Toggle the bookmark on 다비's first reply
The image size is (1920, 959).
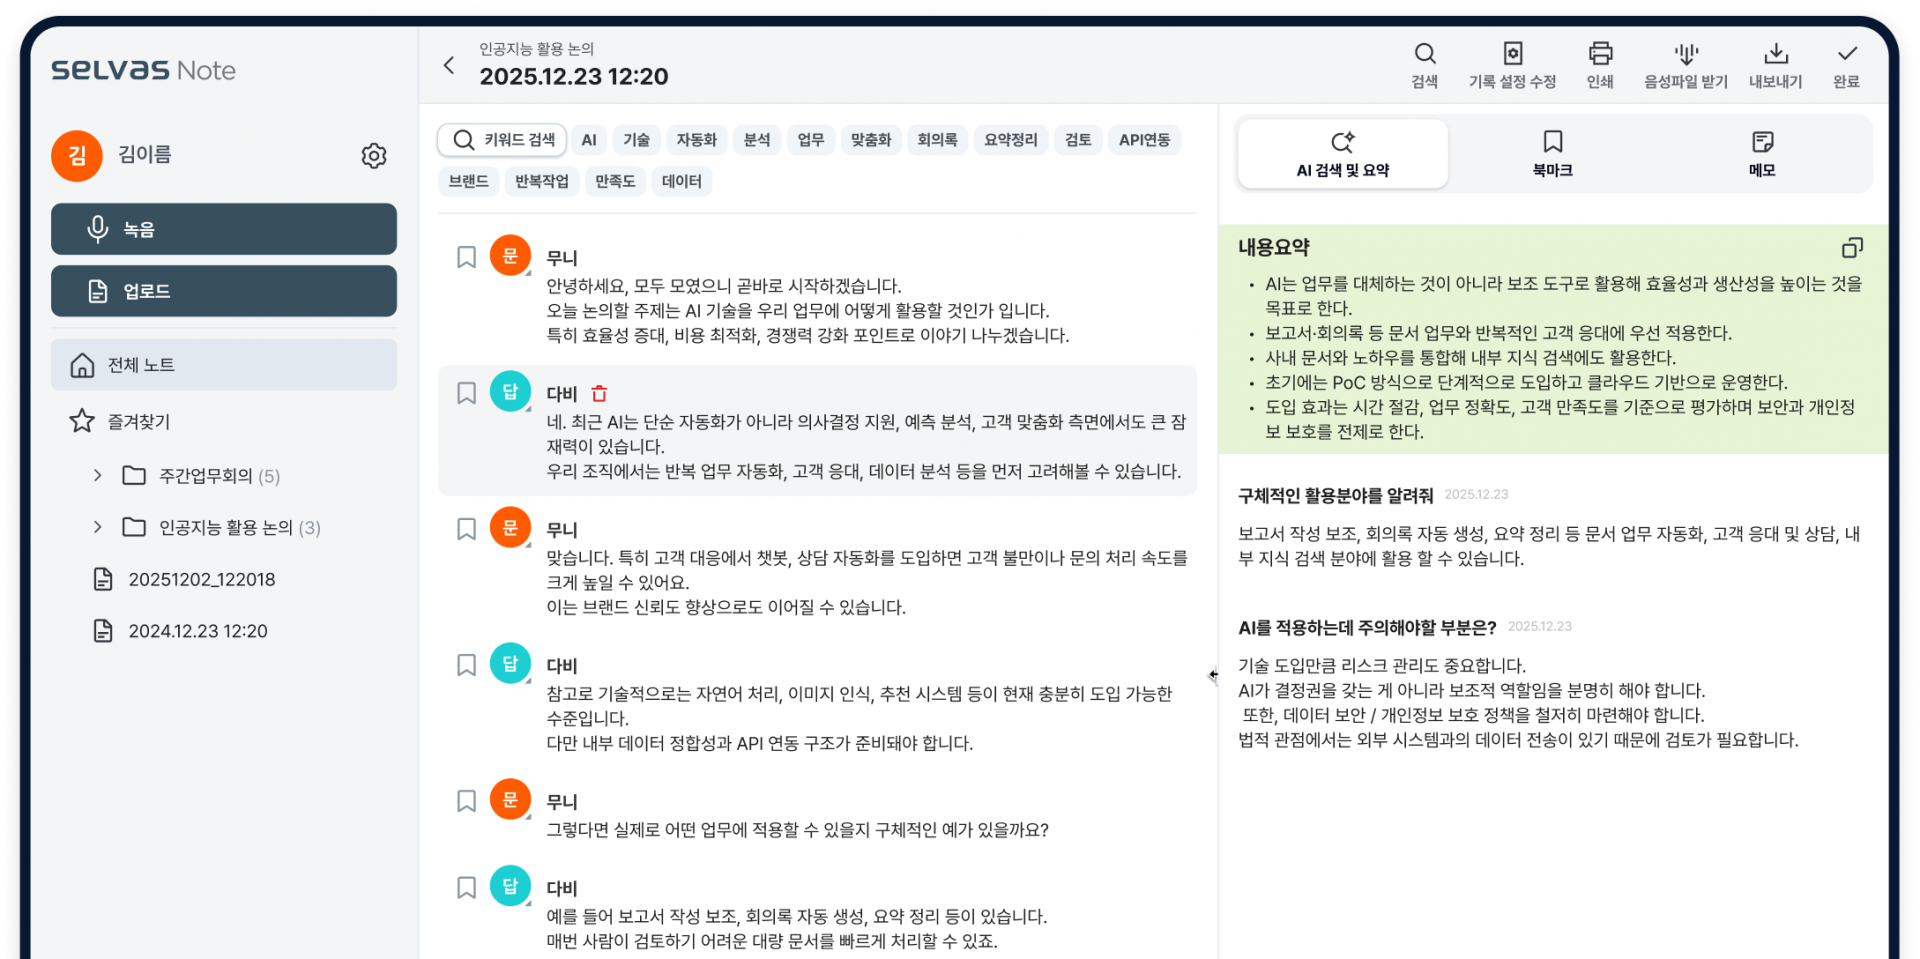pyautogui.click(x=465, y=392)
